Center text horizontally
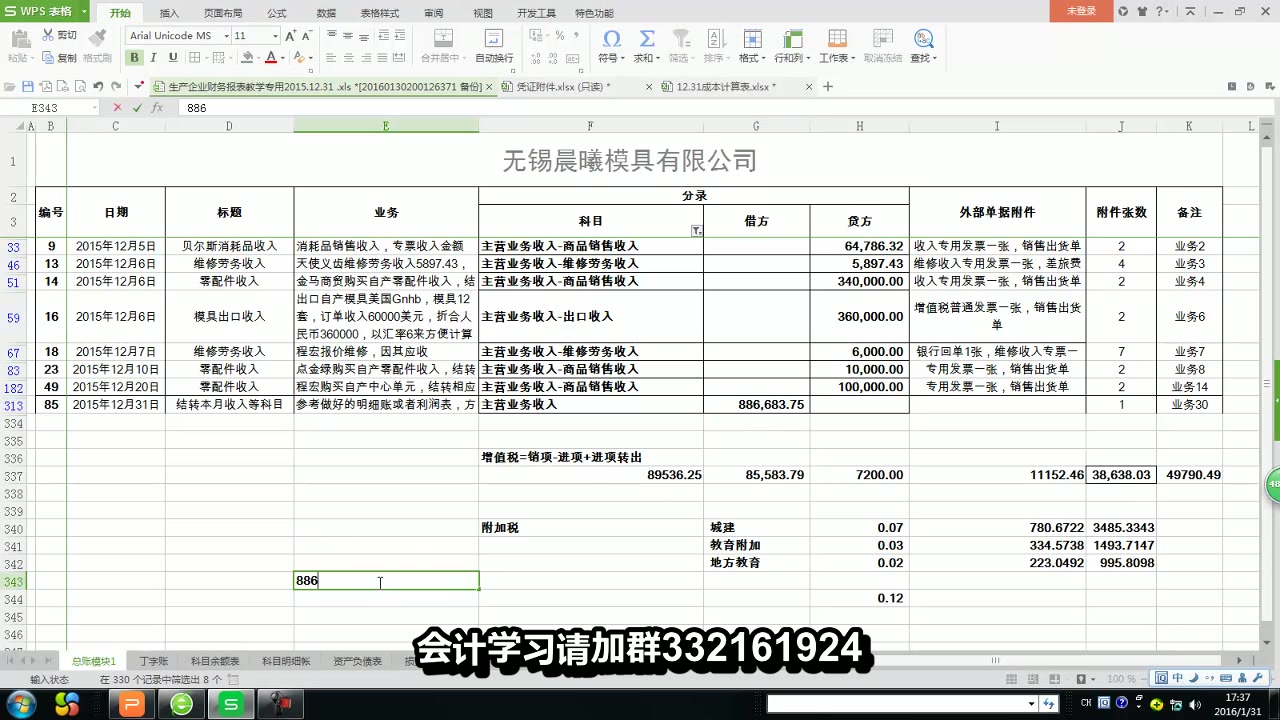 pos(350,58)
